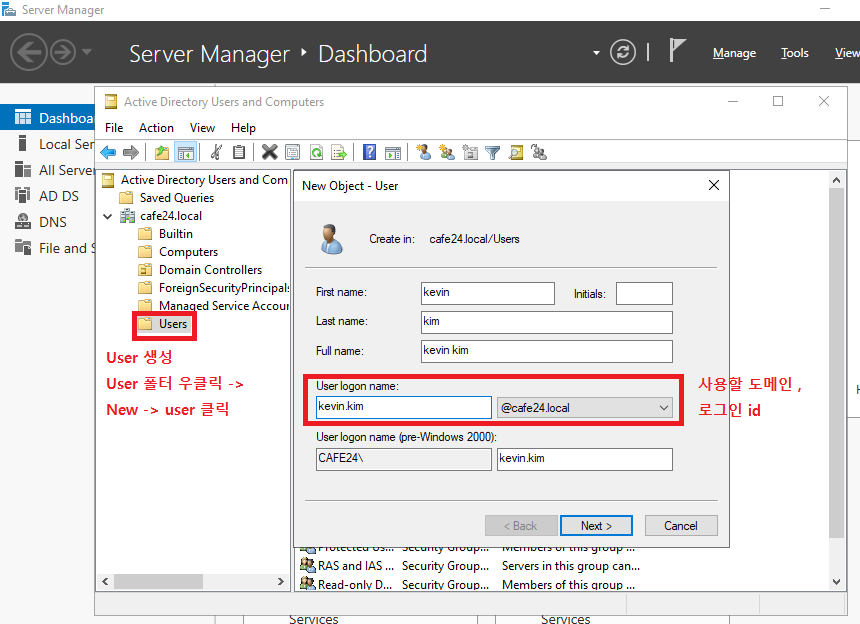Viewport: 860px width, 624px height.
Task: Click Server Manager back navigation arrow
Action: point(29,53)
